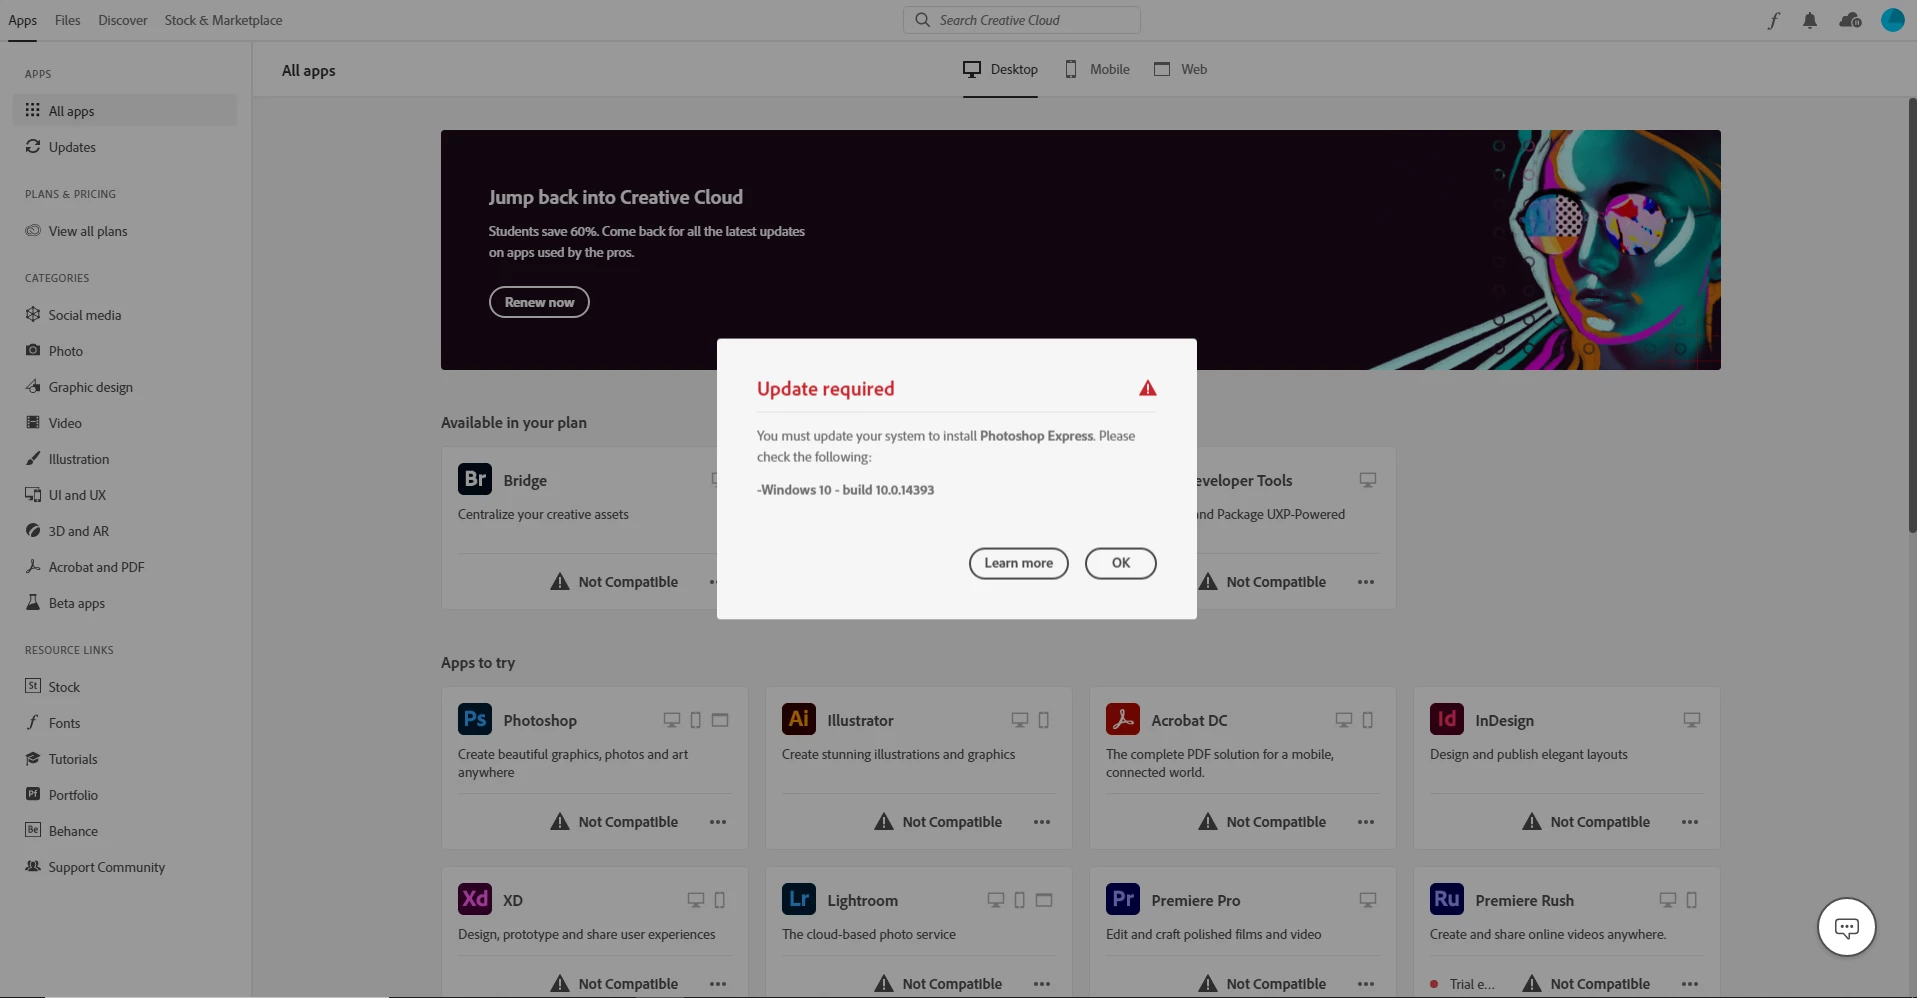1919x998 pixels.
Task: Select the Mobile platform tab
Action: 1097,69
